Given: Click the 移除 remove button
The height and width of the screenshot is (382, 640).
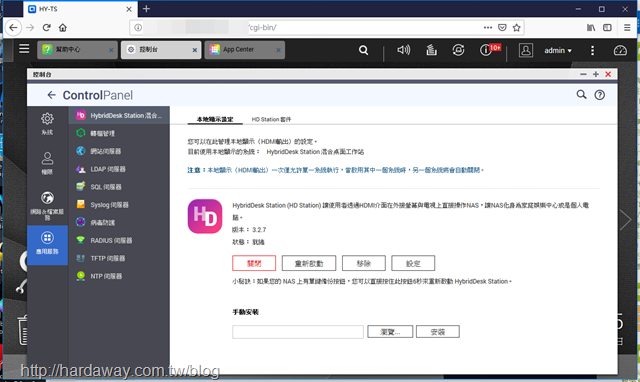Looking at the screenshot, I should [364, 263].
